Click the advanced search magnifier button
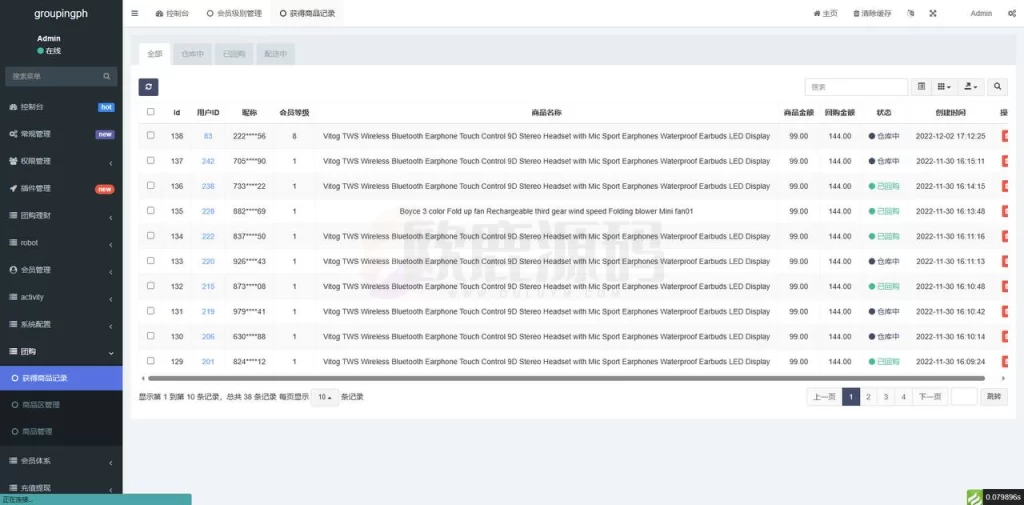This screenshot has height=505, width=1024. tap(997, 86)
